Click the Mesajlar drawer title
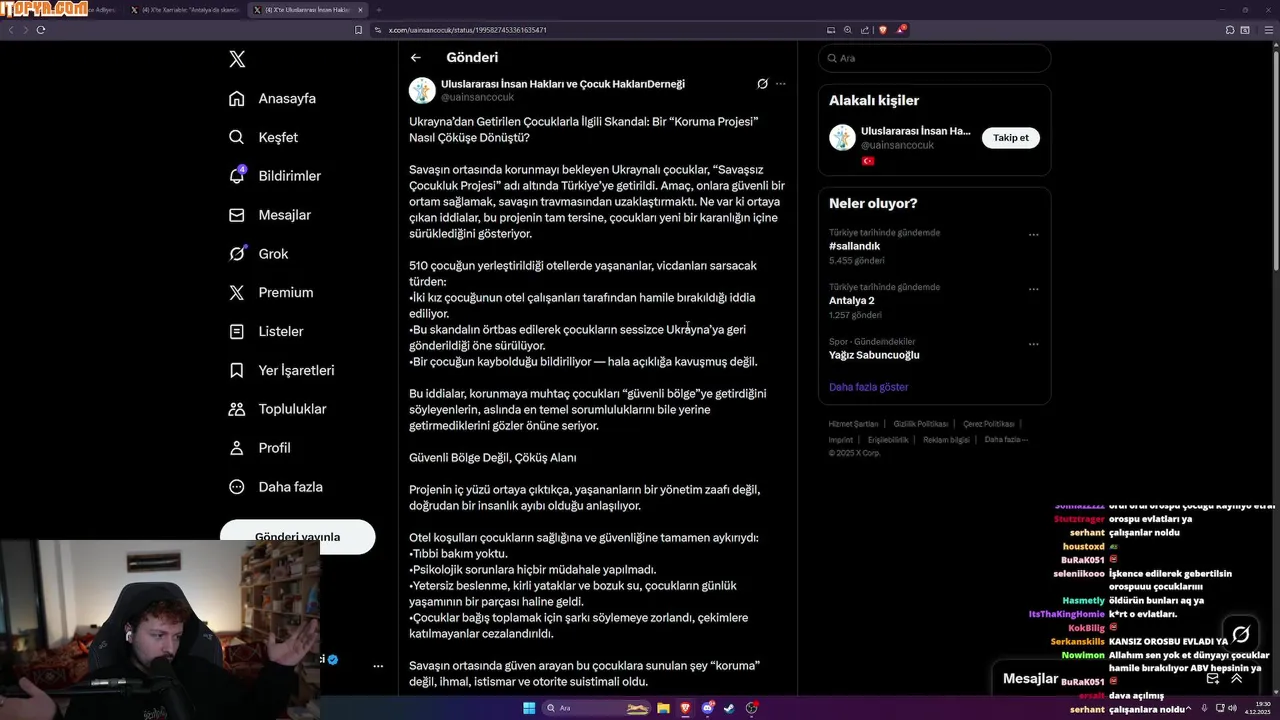This screenshot has width=1280, height=720. 1030,678
